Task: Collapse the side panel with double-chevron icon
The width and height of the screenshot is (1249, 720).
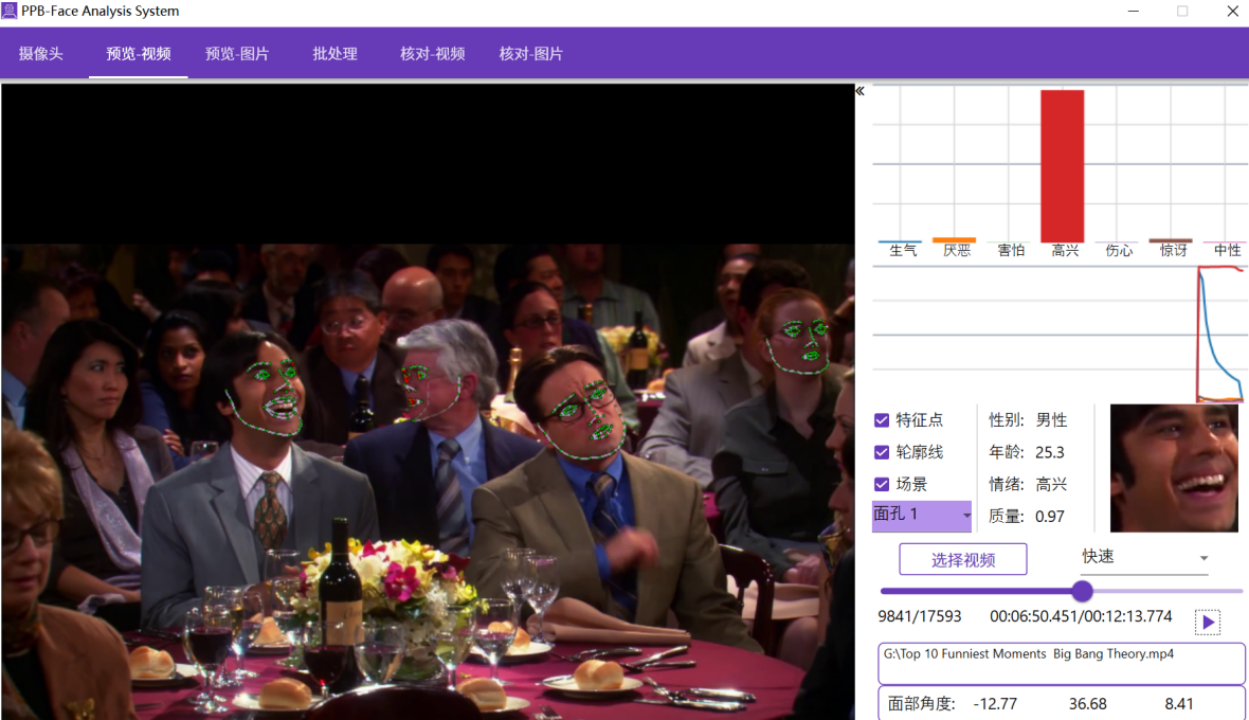Action: [x=860, y=91]
